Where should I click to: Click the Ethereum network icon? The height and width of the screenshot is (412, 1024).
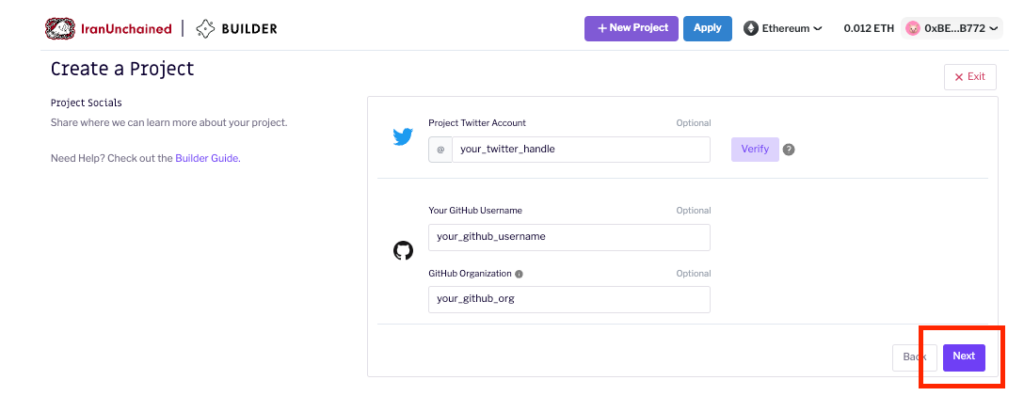(x=751, y=28)
